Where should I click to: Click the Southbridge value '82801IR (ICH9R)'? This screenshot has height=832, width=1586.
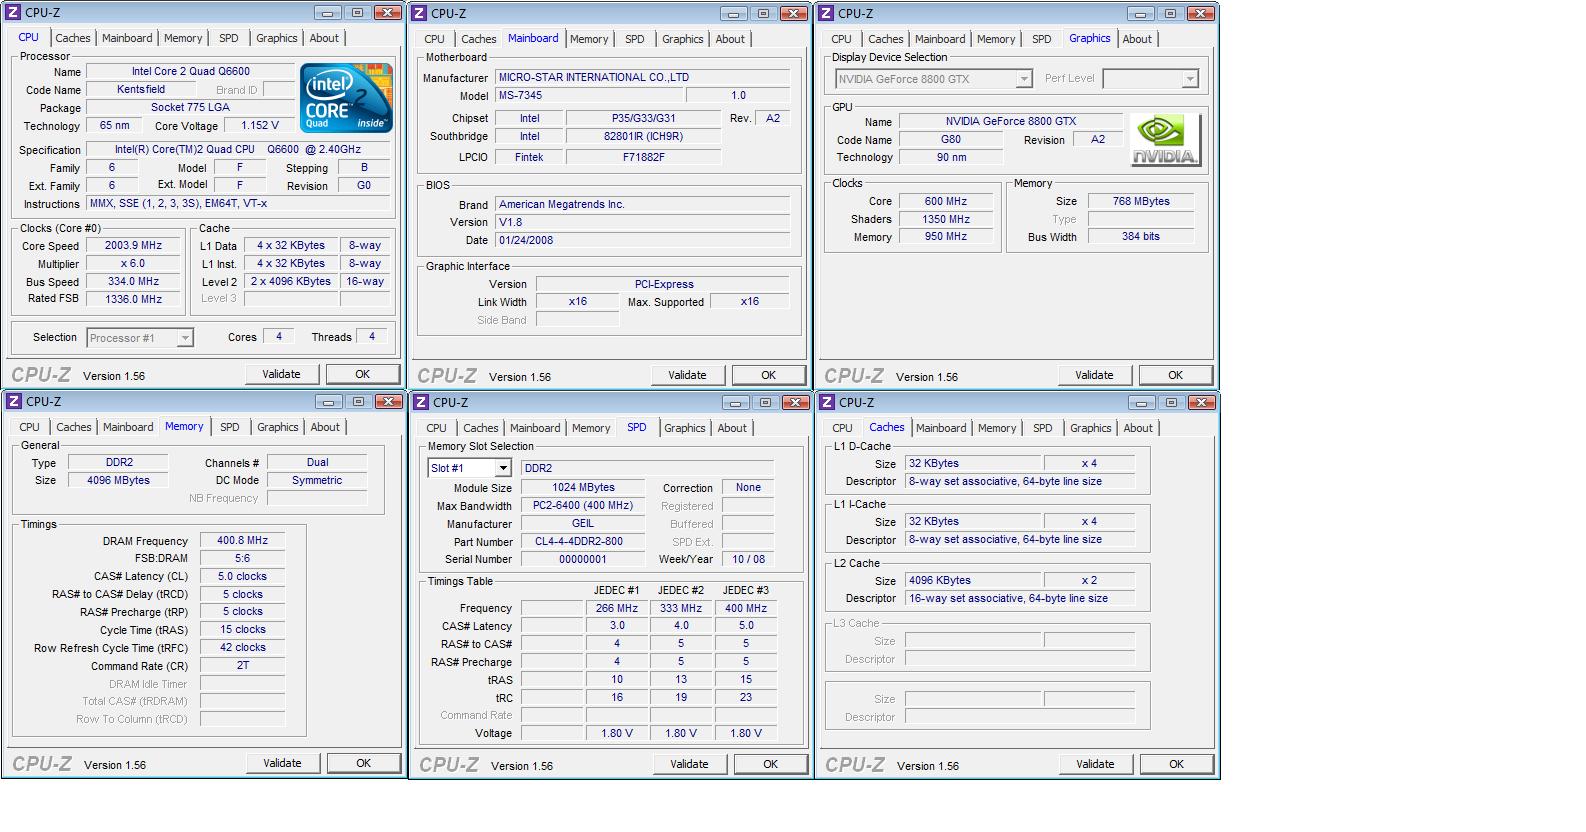pos(643,136)
